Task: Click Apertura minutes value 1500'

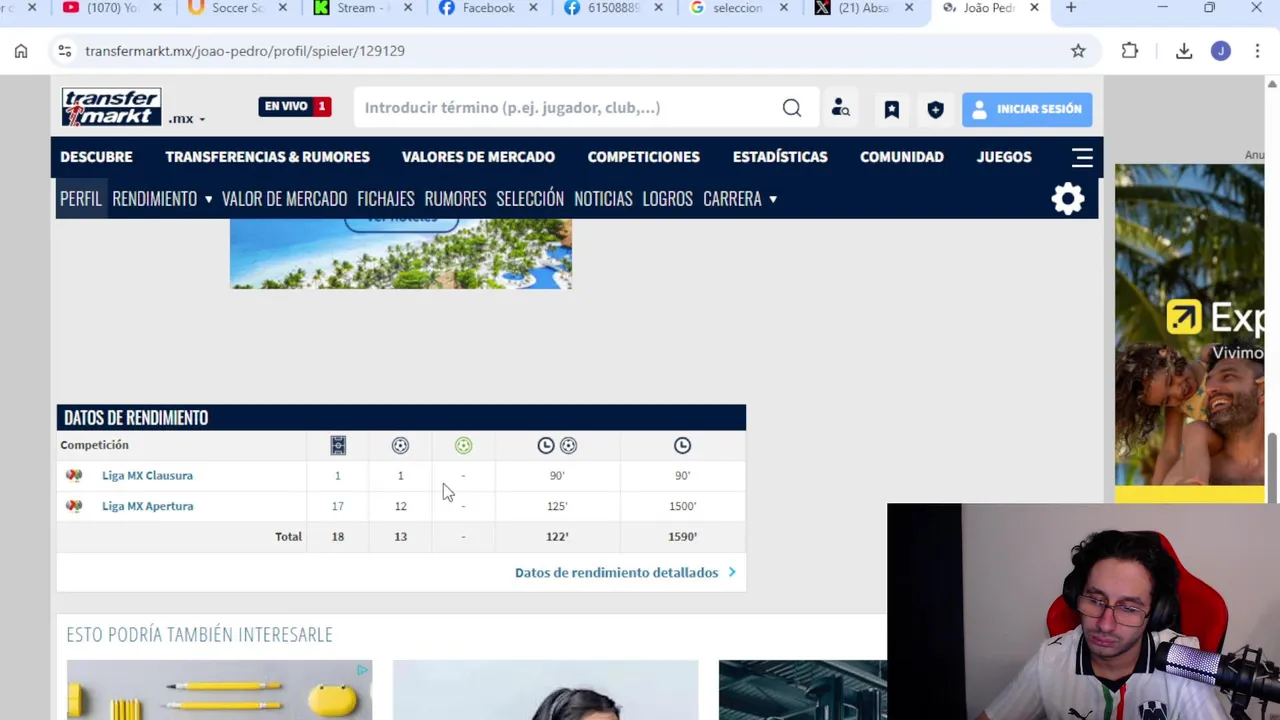Action: [682, 506]
